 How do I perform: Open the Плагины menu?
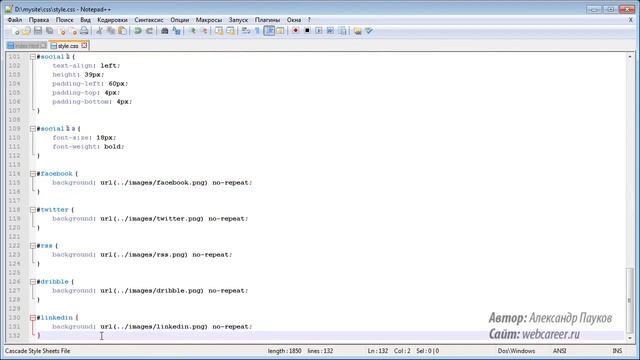(267, 20)
